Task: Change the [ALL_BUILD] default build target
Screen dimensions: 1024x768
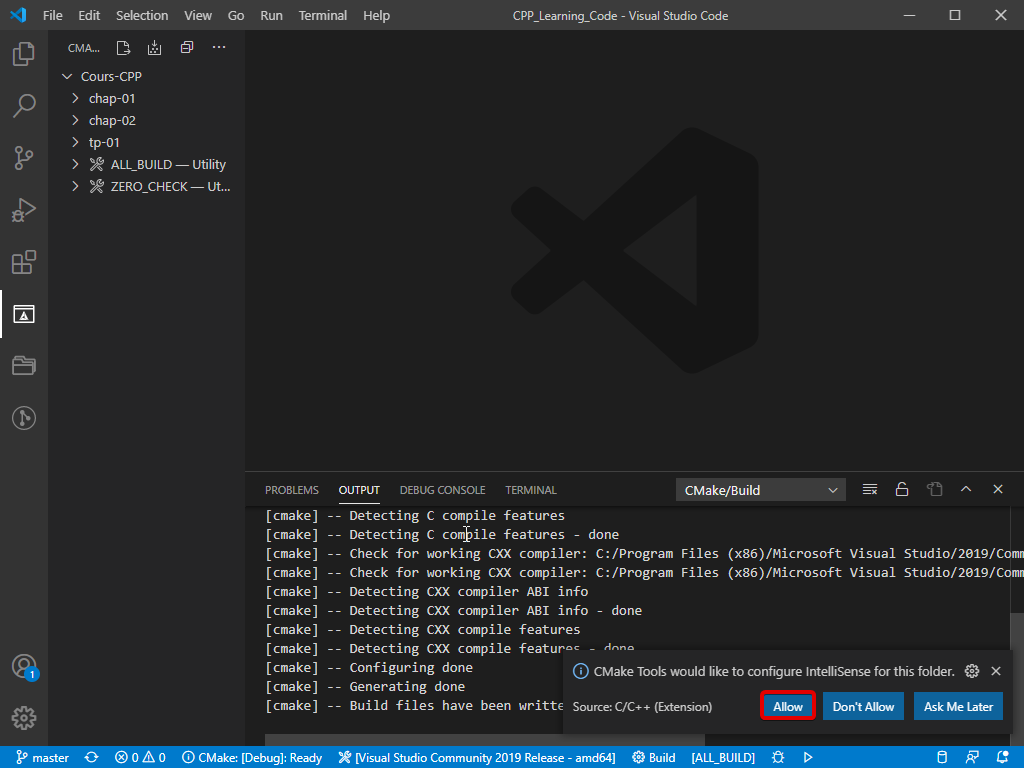Action: 723,758
